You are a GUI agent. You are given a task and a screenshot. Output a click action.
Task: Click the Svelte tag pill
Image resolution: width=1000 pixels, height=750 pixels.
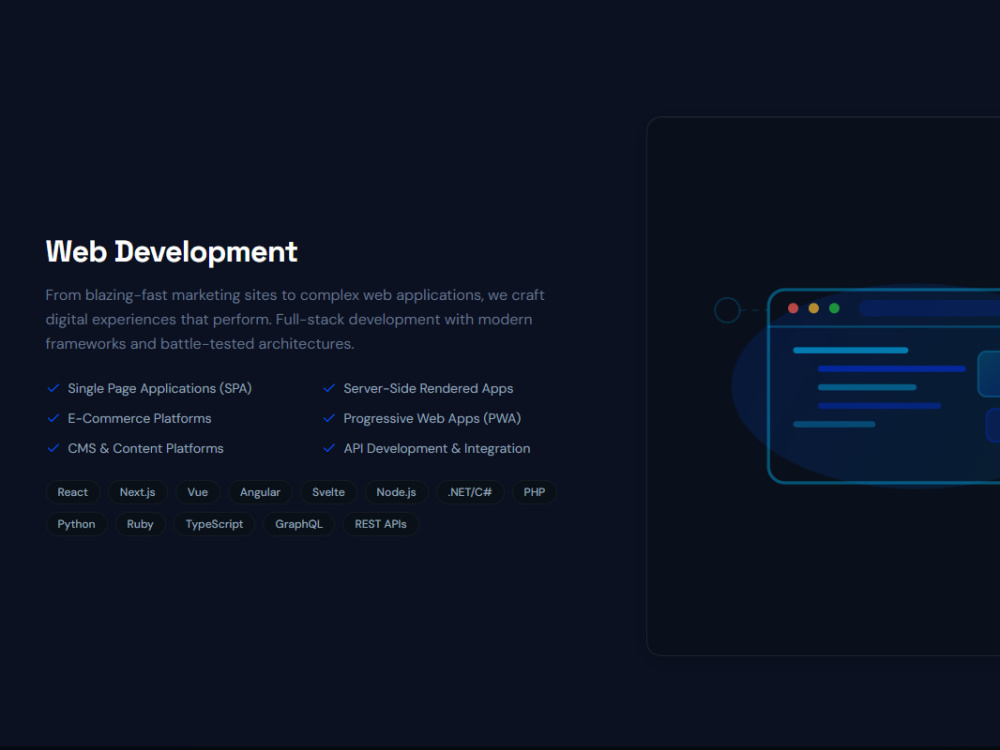pyautogui.click(x=328, y=492)
